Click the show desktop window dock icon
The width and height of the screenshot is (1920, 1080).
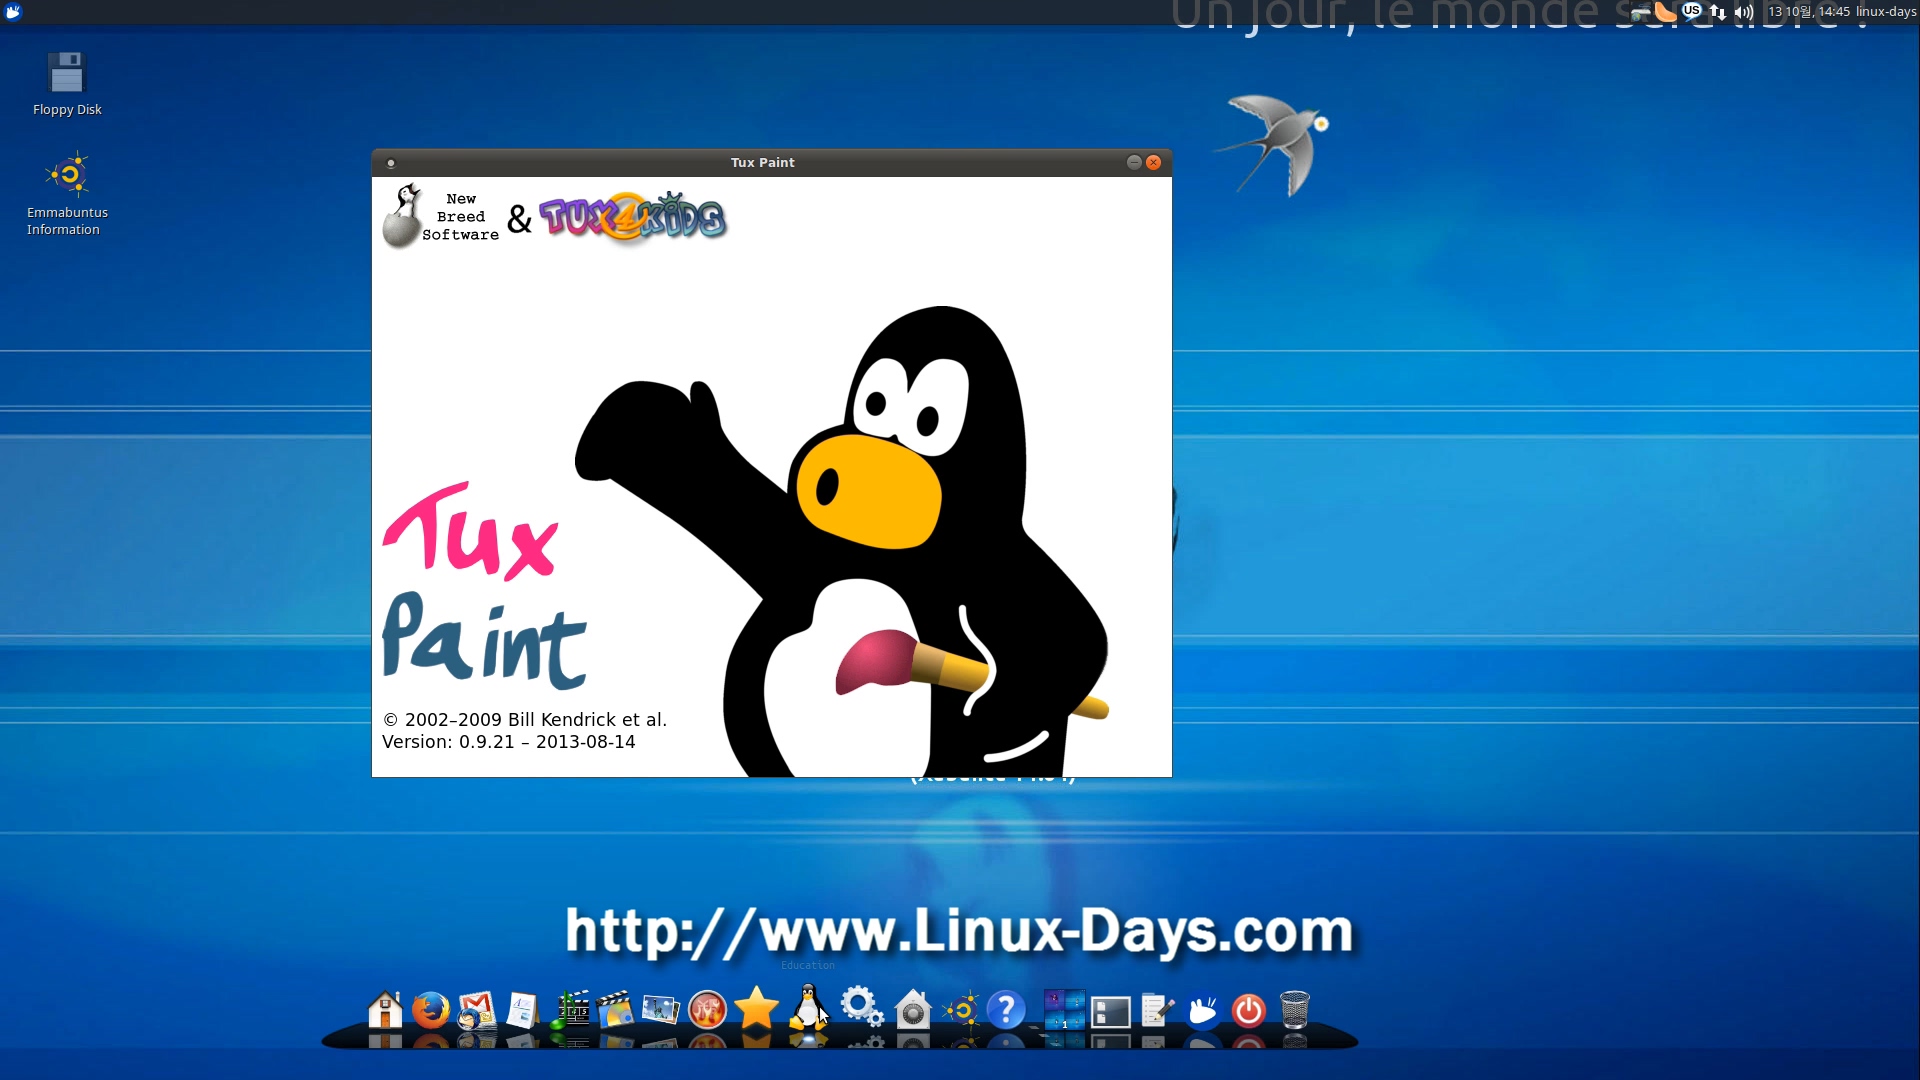click(x=1110, y=1012)
